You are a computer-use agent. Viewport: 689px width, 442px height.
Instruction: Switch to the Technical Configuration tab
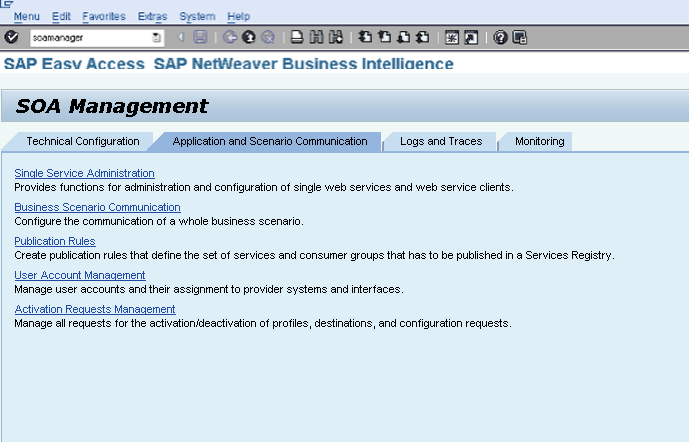pyautogui.click(x=83, y=141)
